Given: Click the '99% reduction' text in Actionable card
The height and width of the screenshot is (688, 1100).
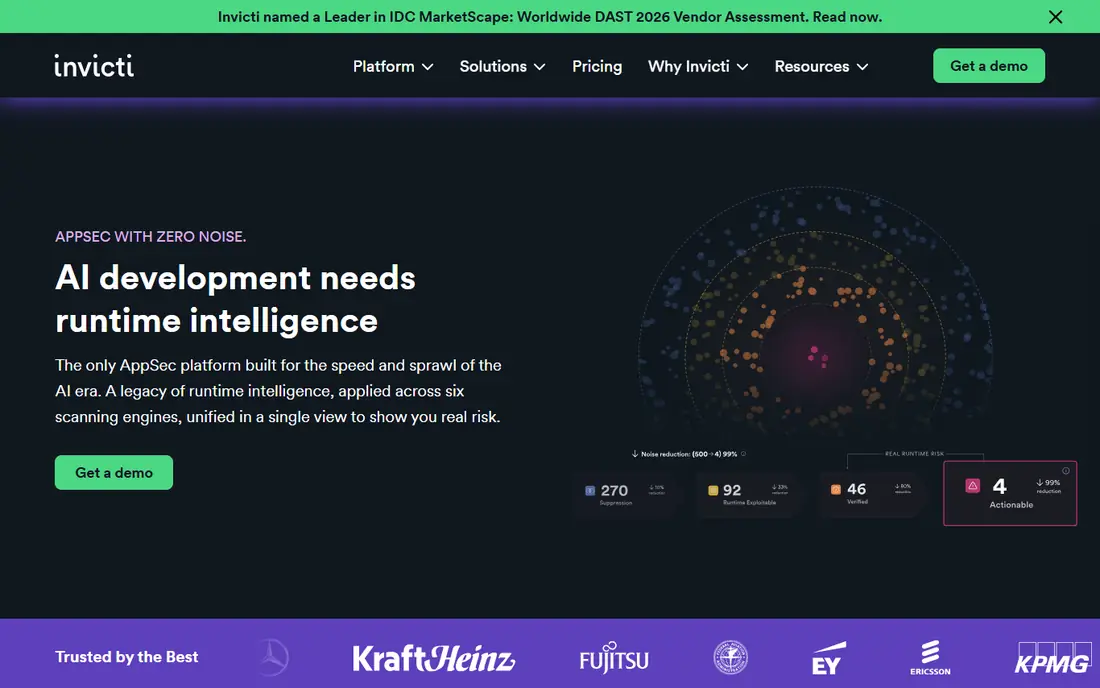Looking at the screenshot, I should click(1048, 486).
